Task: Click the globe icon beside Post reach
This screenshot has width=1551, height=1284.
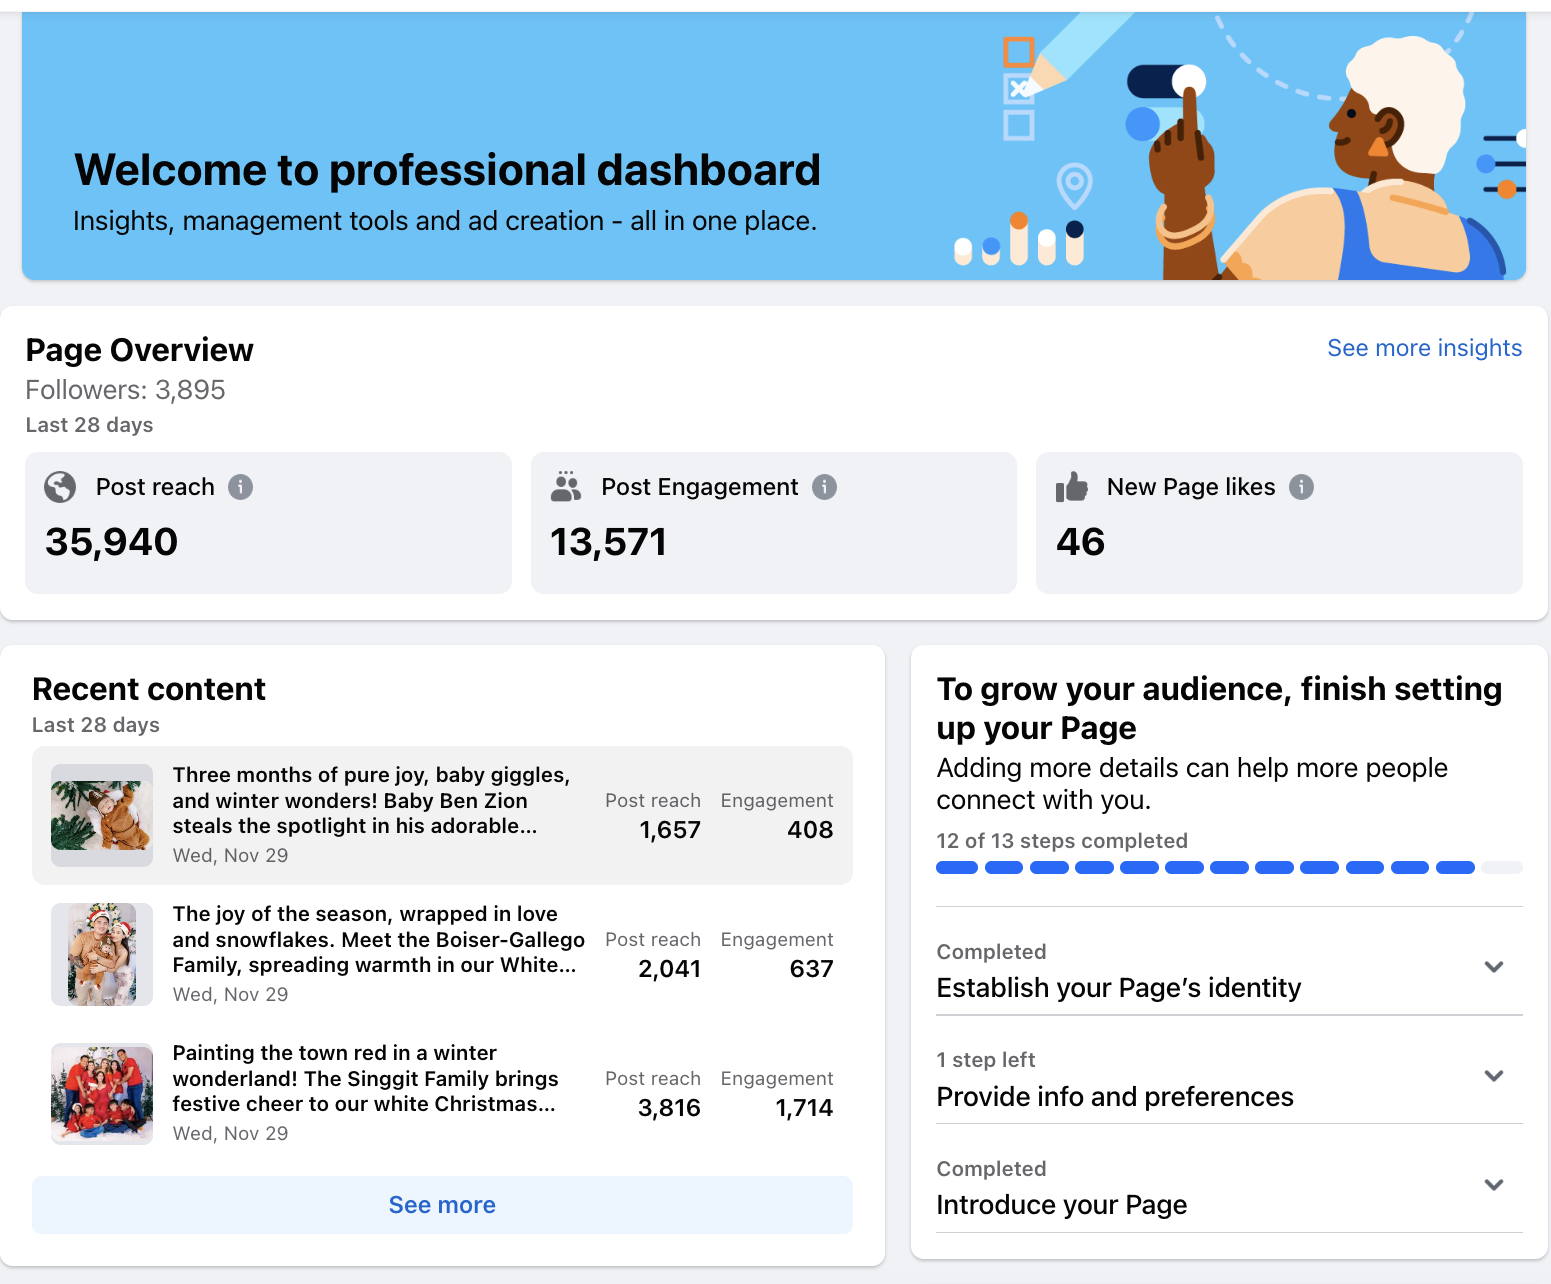Action: [60, 487]
